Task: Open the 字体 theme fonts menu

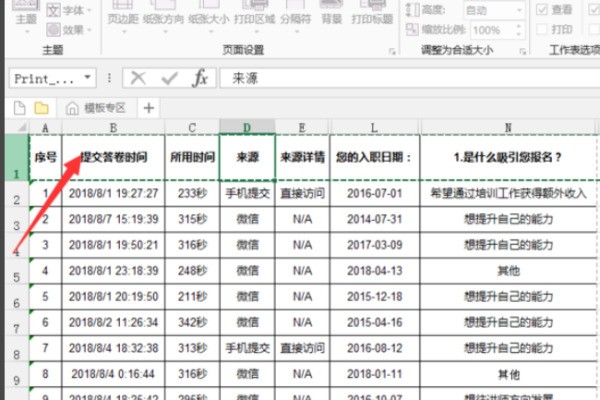Action: pos(69,10)
